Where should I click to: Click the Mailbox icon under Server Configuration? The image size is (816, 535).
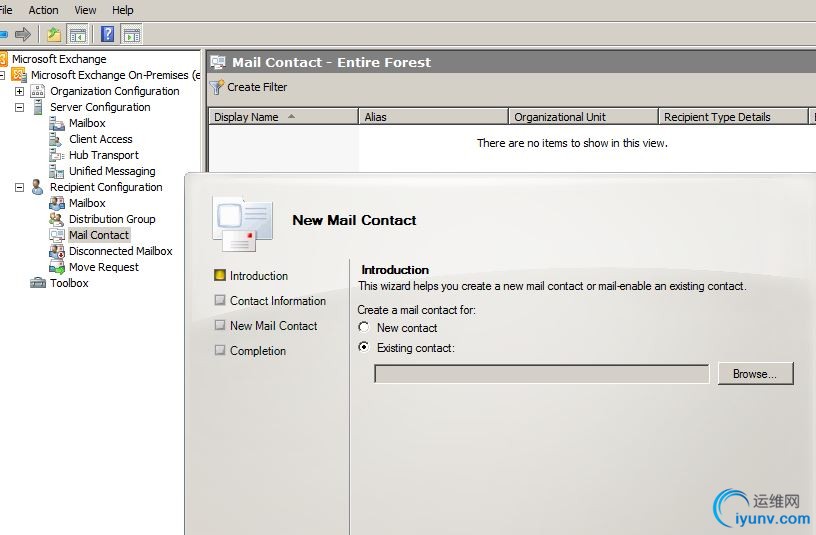(57, 123)
